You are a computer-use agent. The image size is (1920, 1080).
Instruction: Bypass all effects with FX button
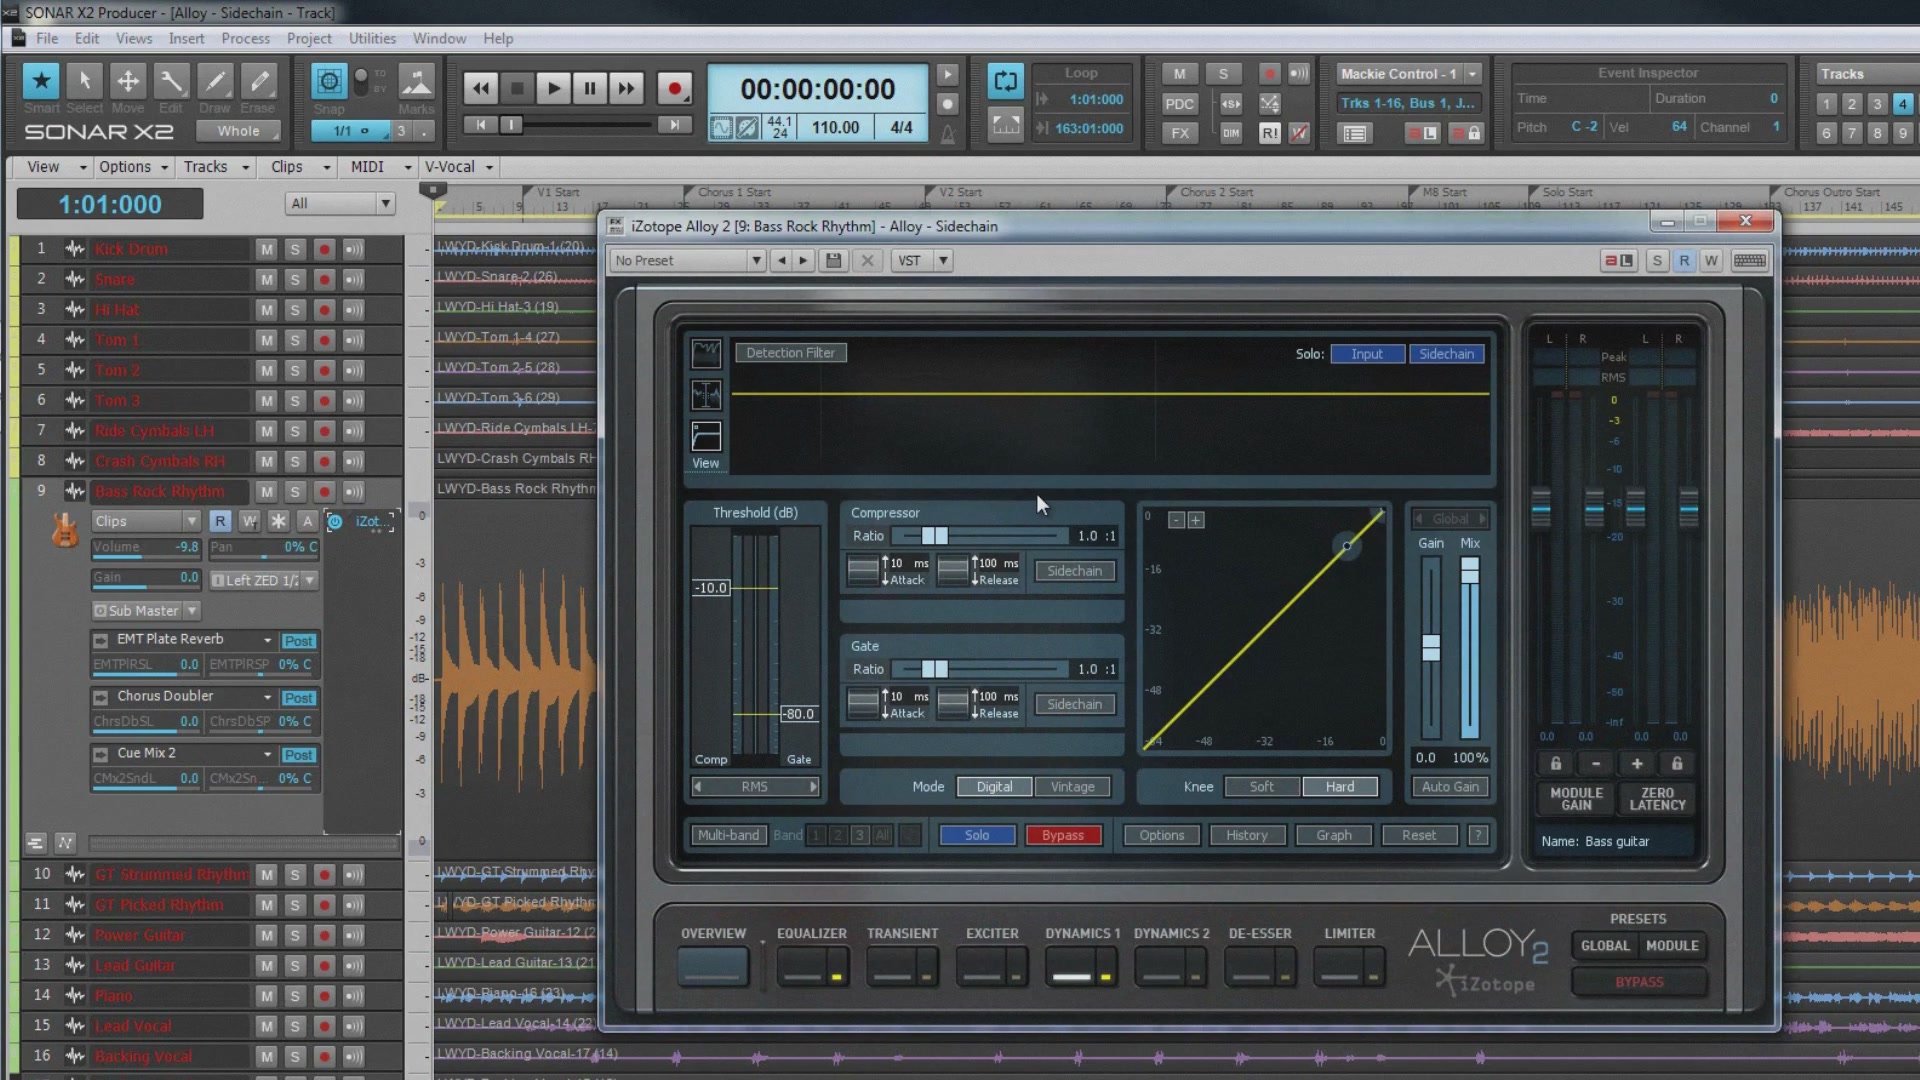click(1180, 133)
